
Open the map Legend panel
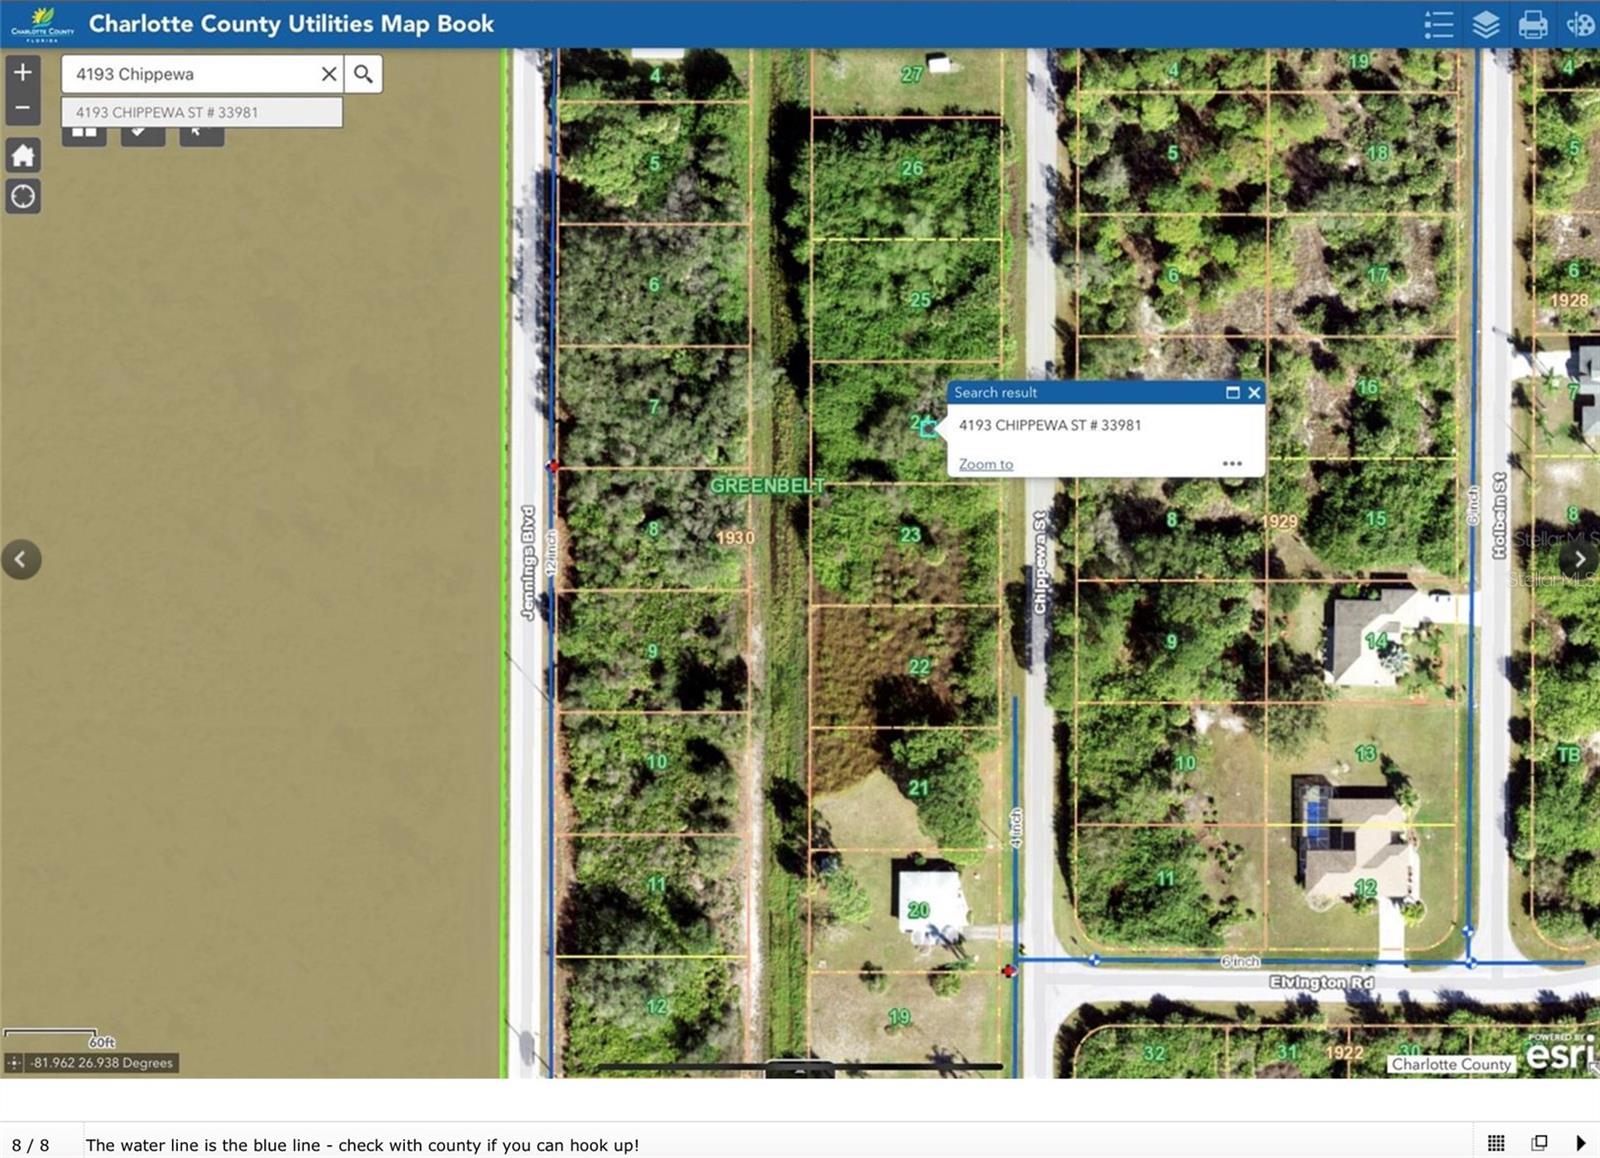[x=1438, y=24]
